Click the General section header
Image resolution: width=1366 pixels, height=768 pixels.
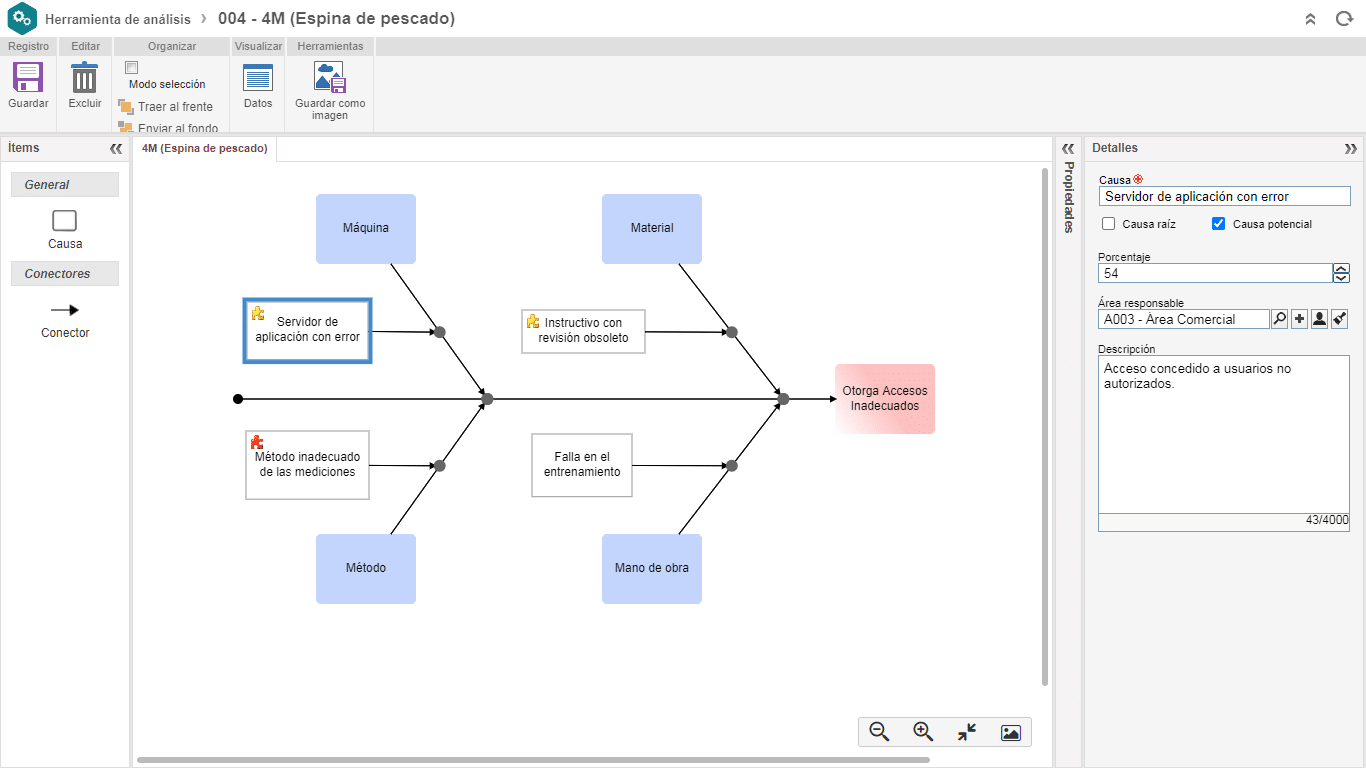click(65, 185)
